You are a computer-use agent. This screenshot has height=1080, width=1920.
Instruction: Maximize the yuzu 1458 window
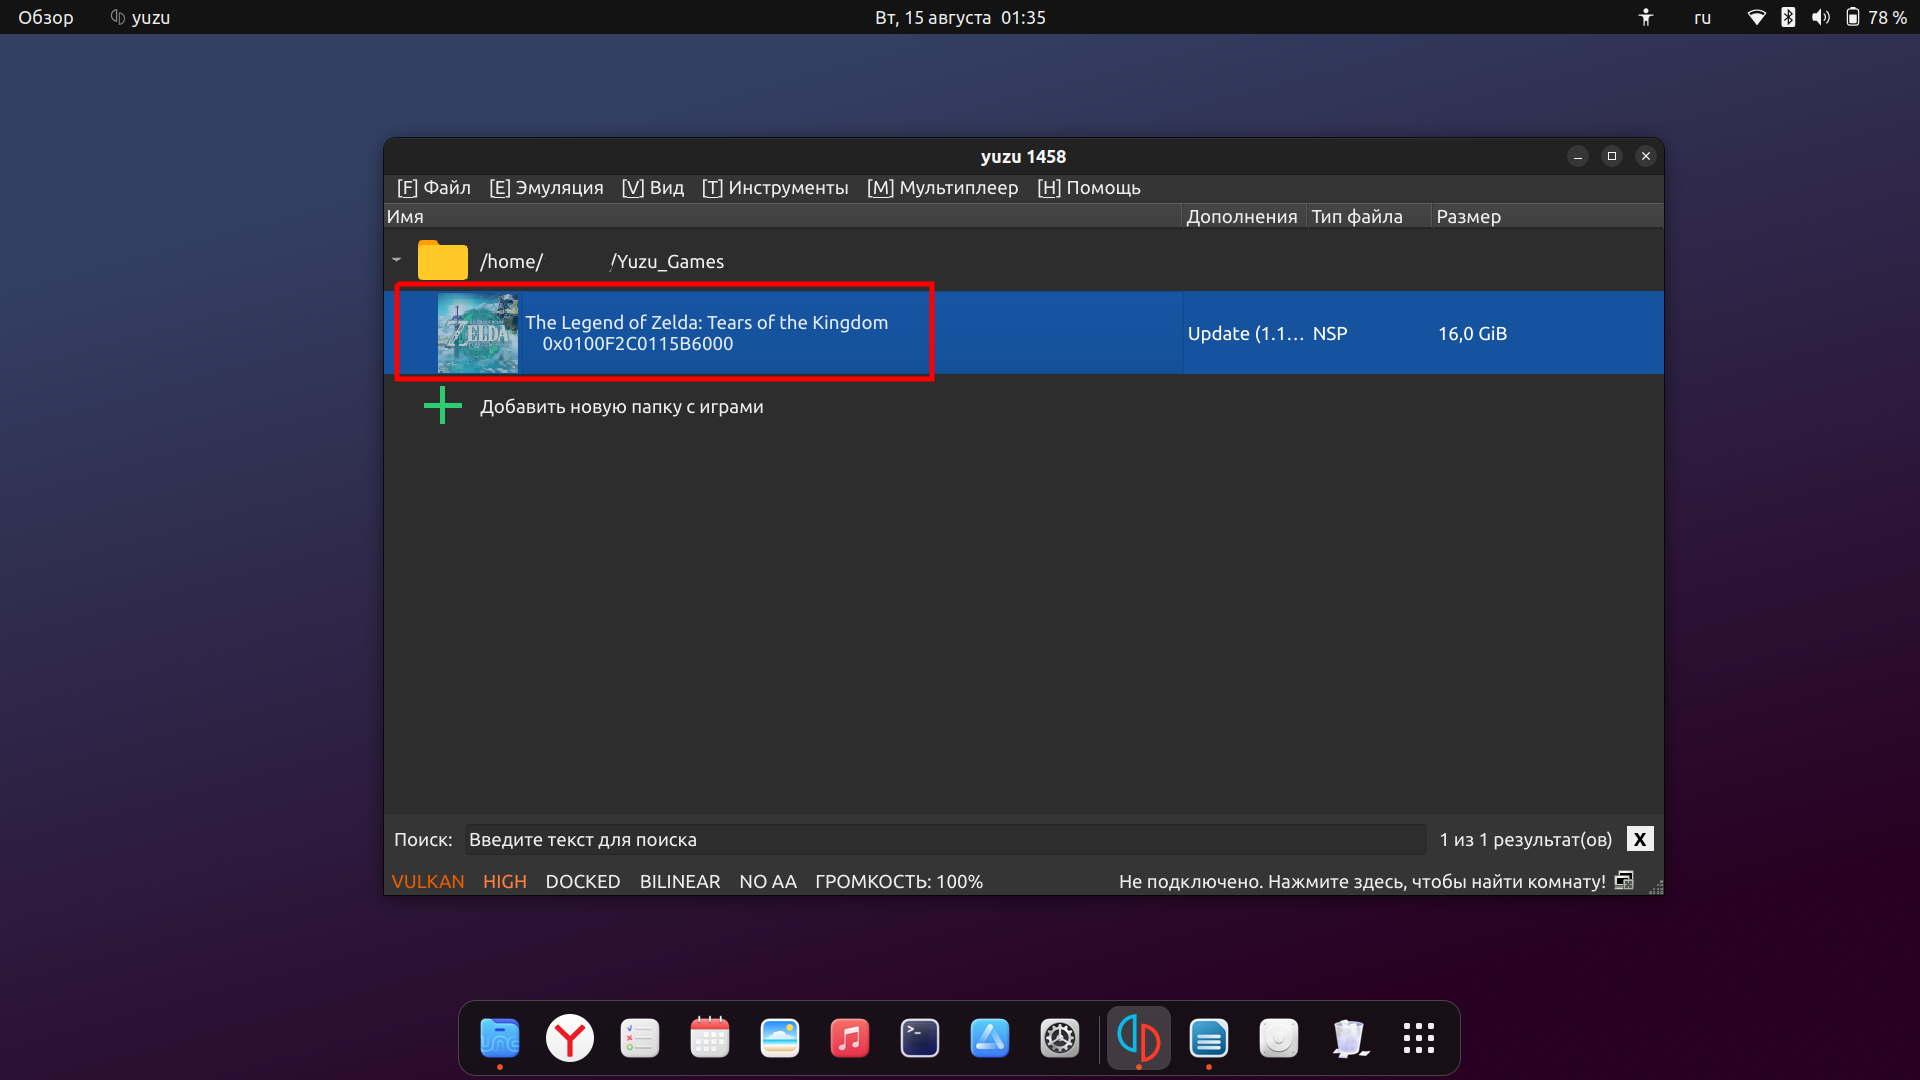(x=1612, y=156)
